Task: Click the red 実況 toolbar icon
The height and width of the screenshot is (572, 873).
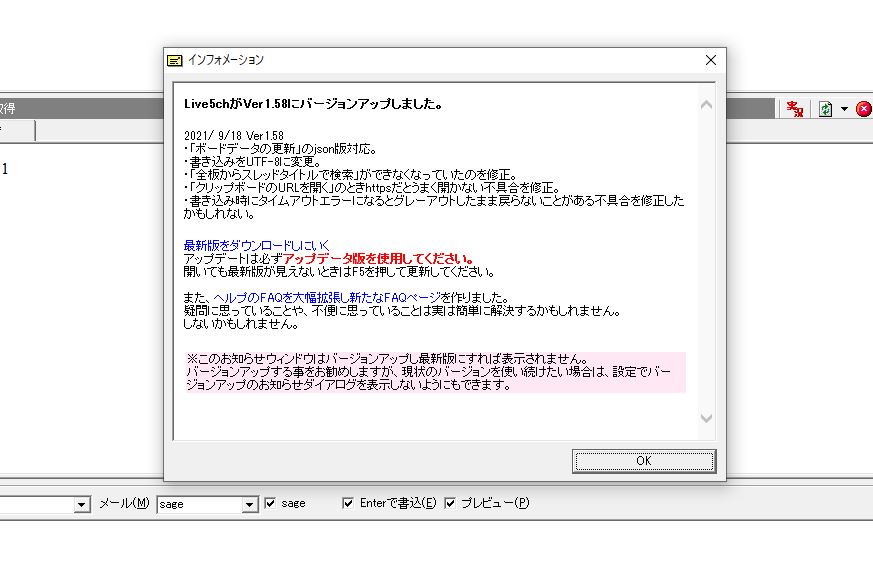Action: click(794, 109)
